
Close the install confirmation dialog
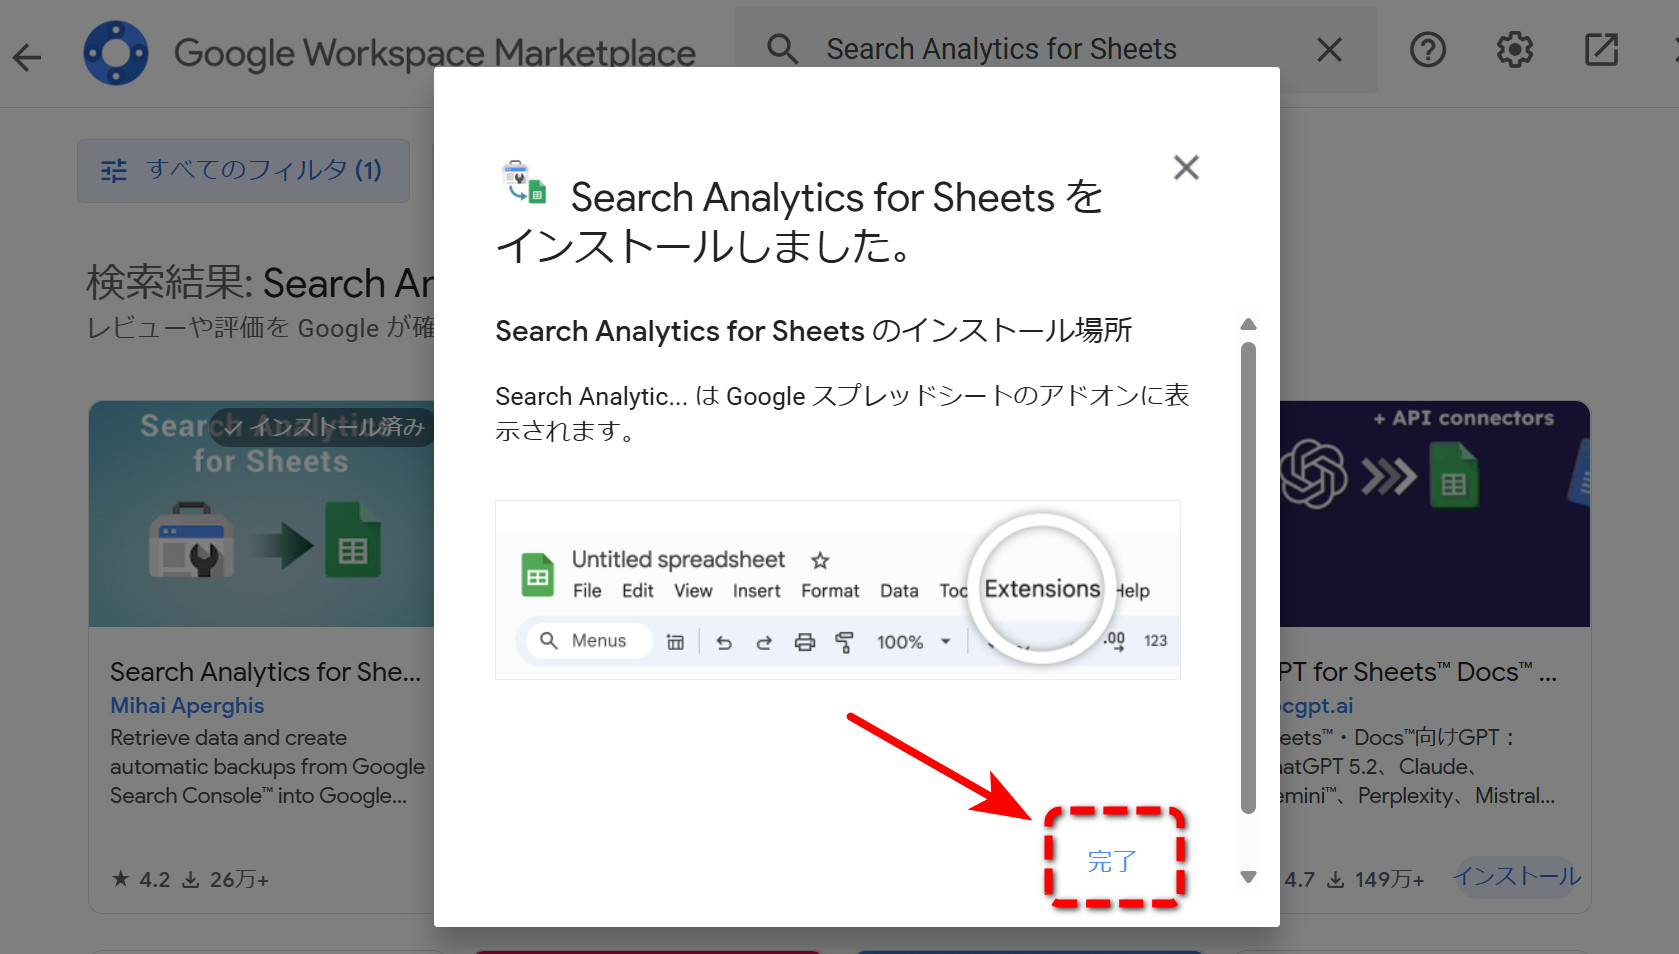click(1186, 167)
